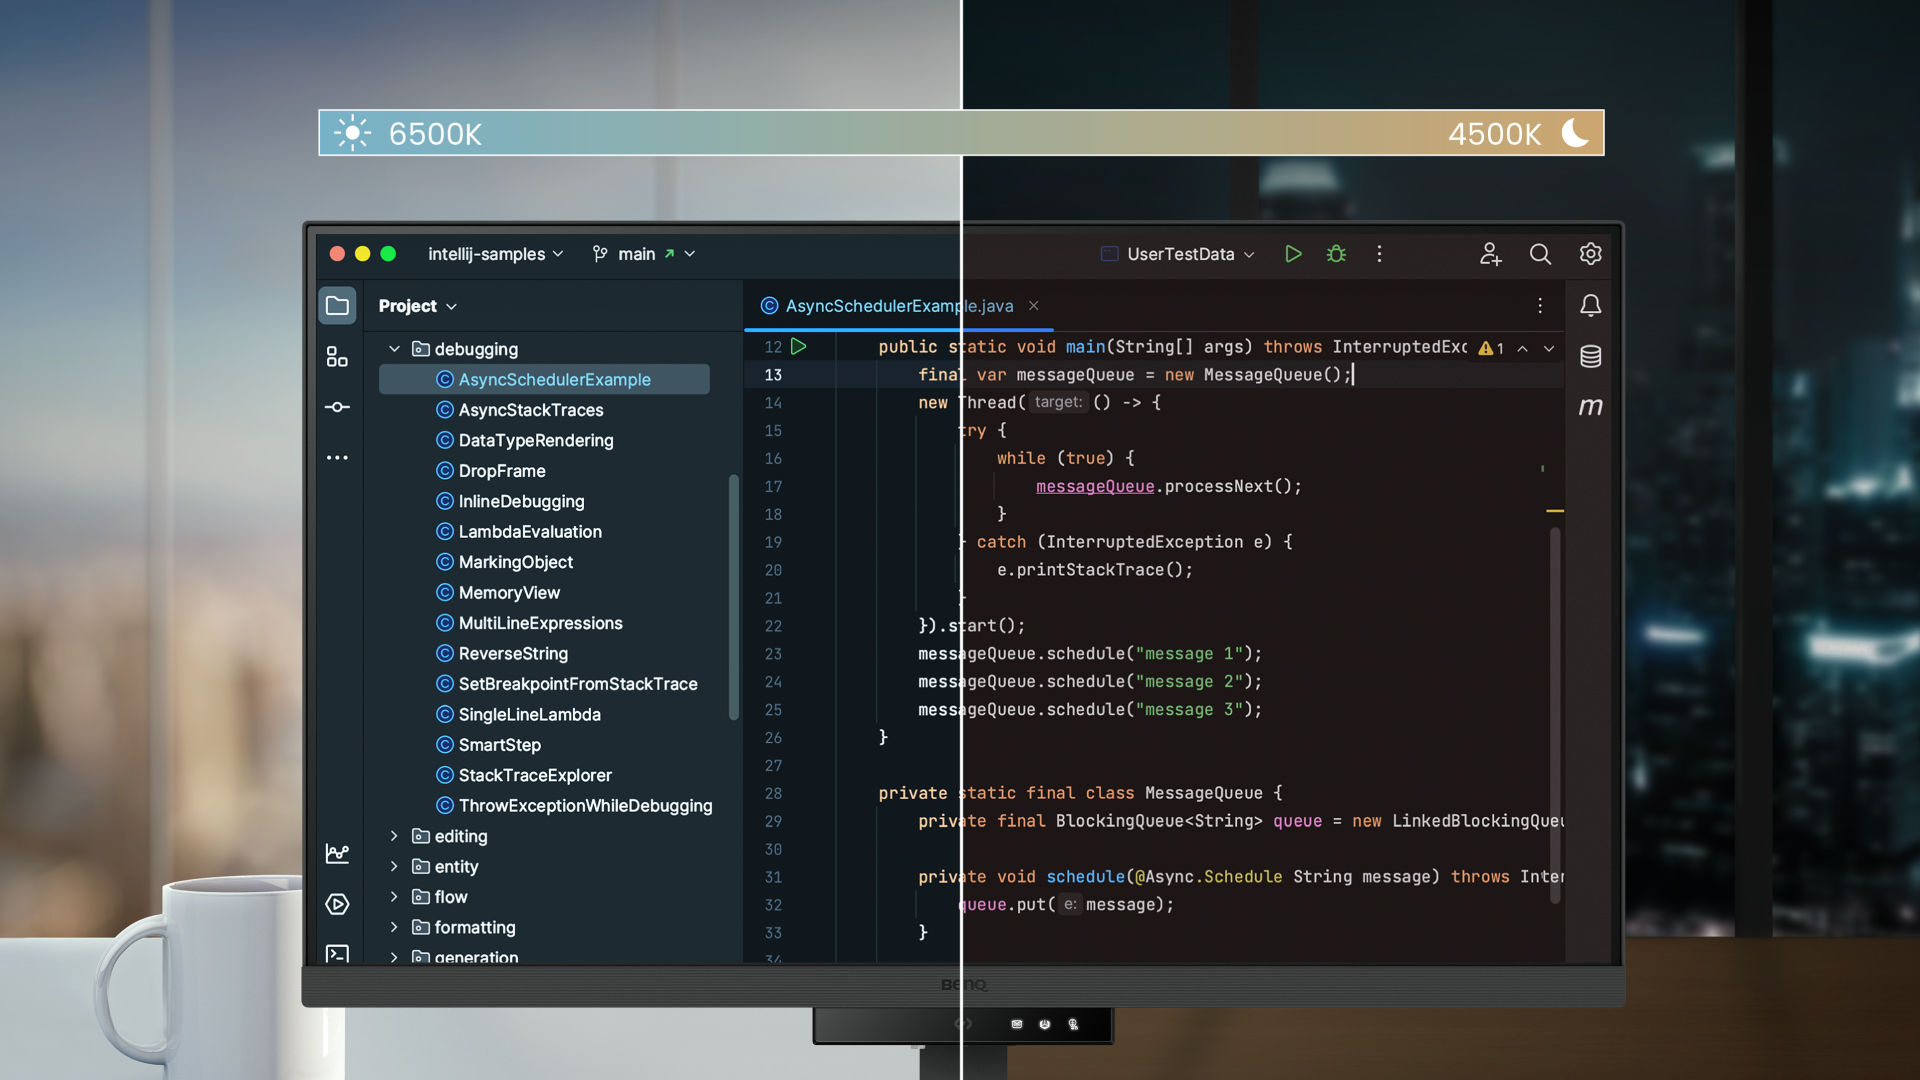
Task: Open the Commit tool window icon
Action: point(337,407)
